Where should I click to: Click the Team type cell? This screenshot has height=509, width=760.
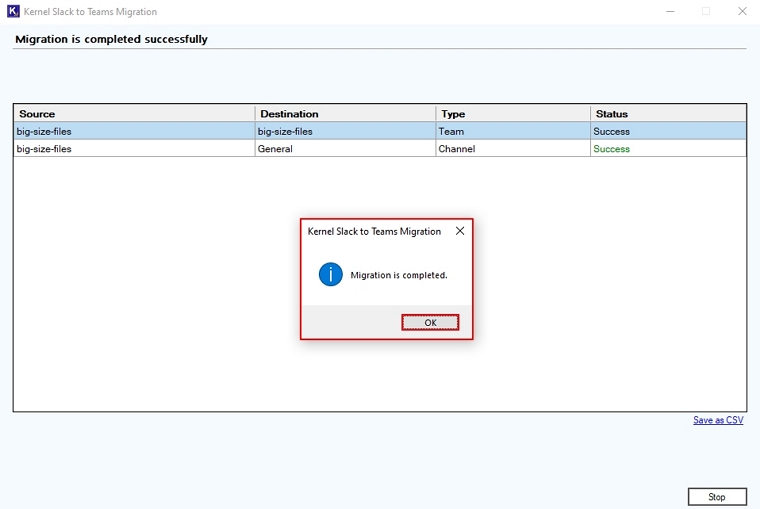pyautogui.click(x=513, y=131)
